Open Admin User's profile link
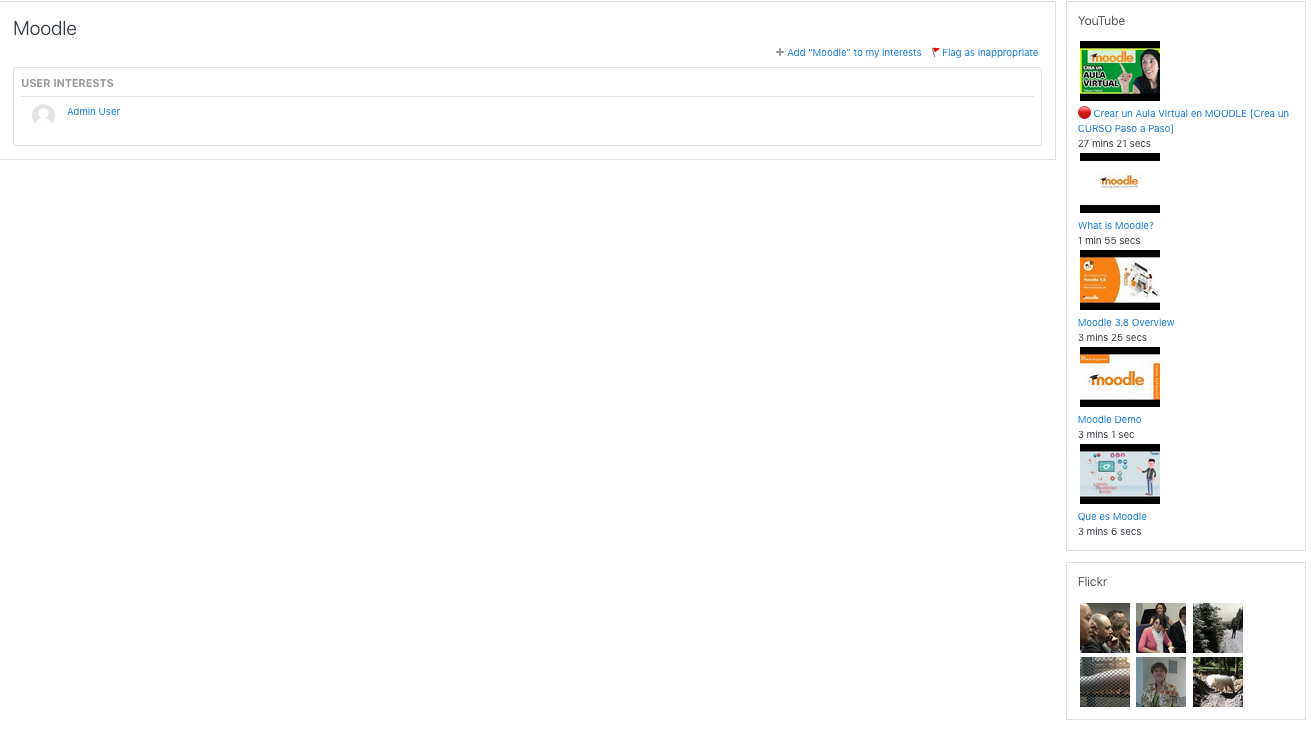This screenshot has width=1311, height=733. [x=93, y=112]
